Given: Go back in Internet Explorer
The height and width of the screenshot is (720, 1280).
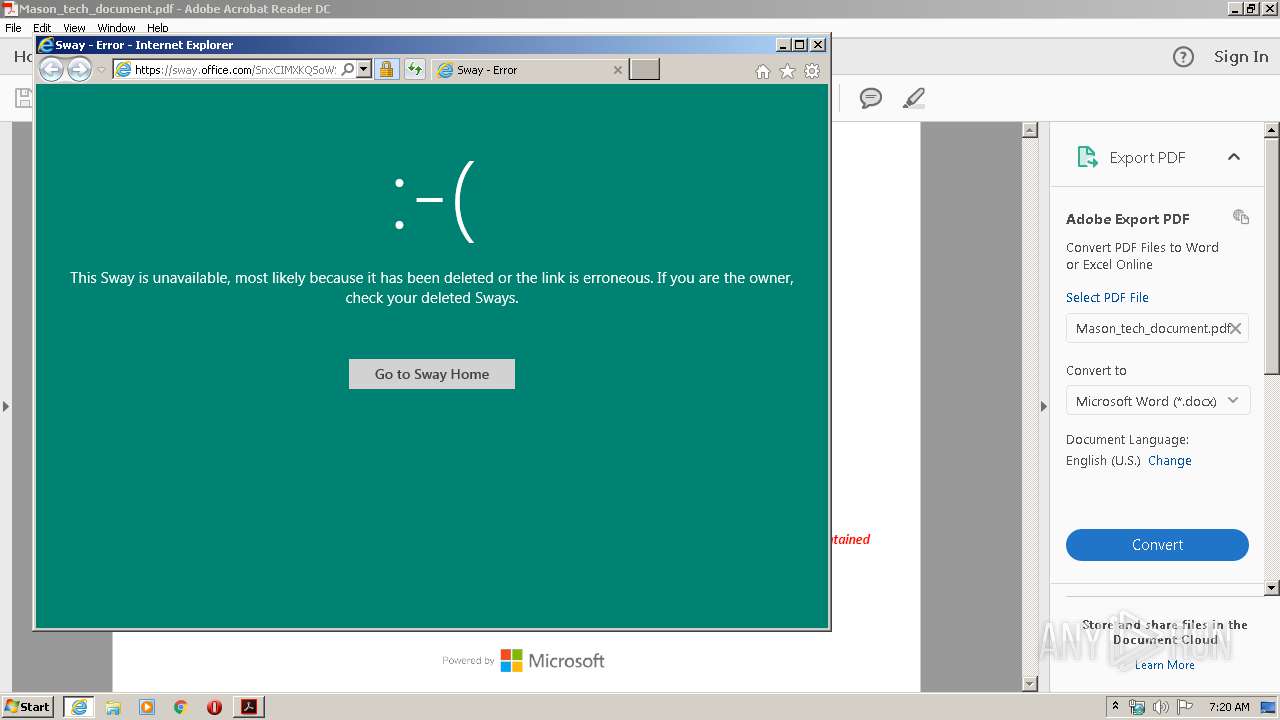Looking at the screenshot, I should click(x=51, y=69).
